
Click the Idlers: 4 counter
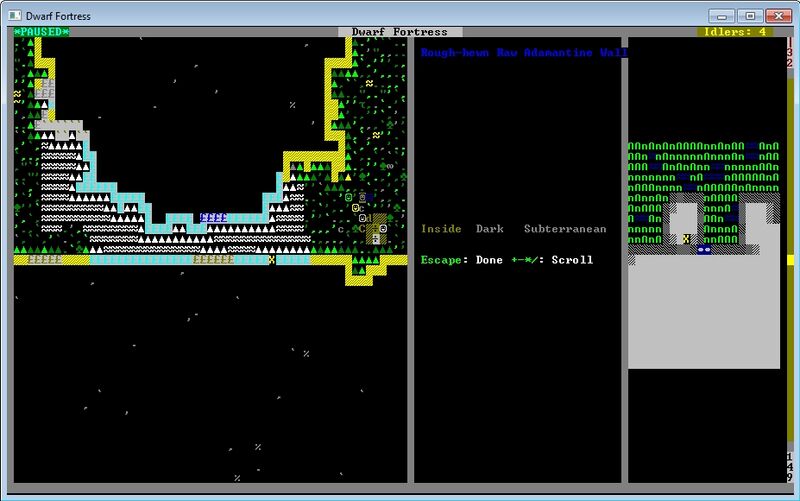[735, 32]
